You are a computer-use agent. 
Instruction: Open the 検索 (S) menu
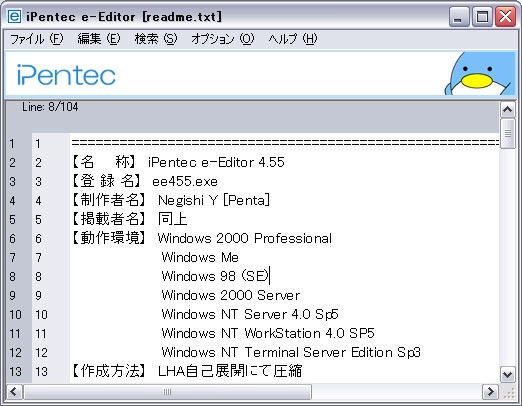point(156,39)
